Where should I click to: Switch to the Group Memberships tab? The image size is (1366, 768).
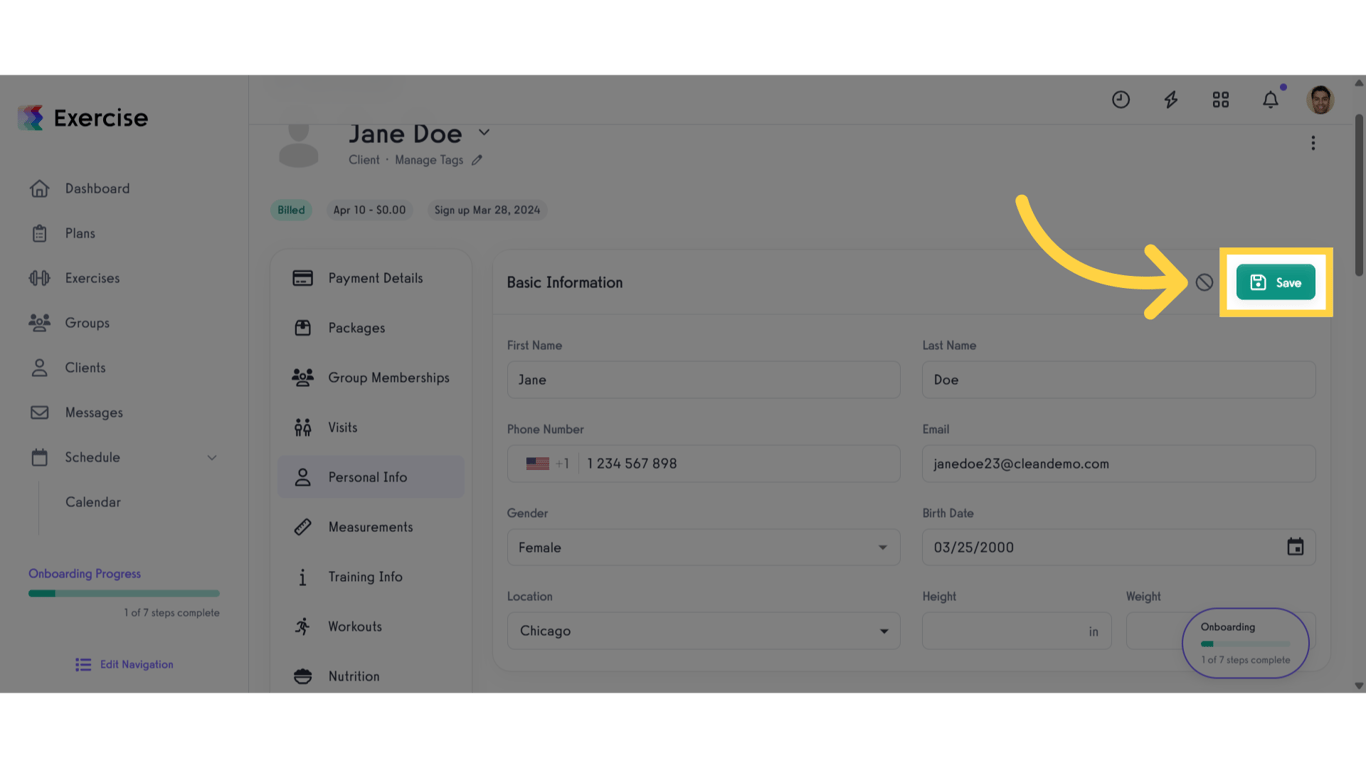[371, 378]
